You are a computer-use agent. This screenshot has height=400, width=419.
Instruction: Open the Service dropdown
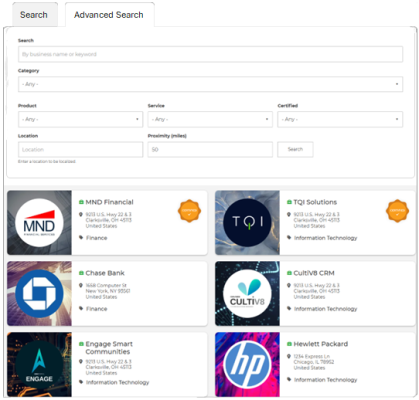210,119
